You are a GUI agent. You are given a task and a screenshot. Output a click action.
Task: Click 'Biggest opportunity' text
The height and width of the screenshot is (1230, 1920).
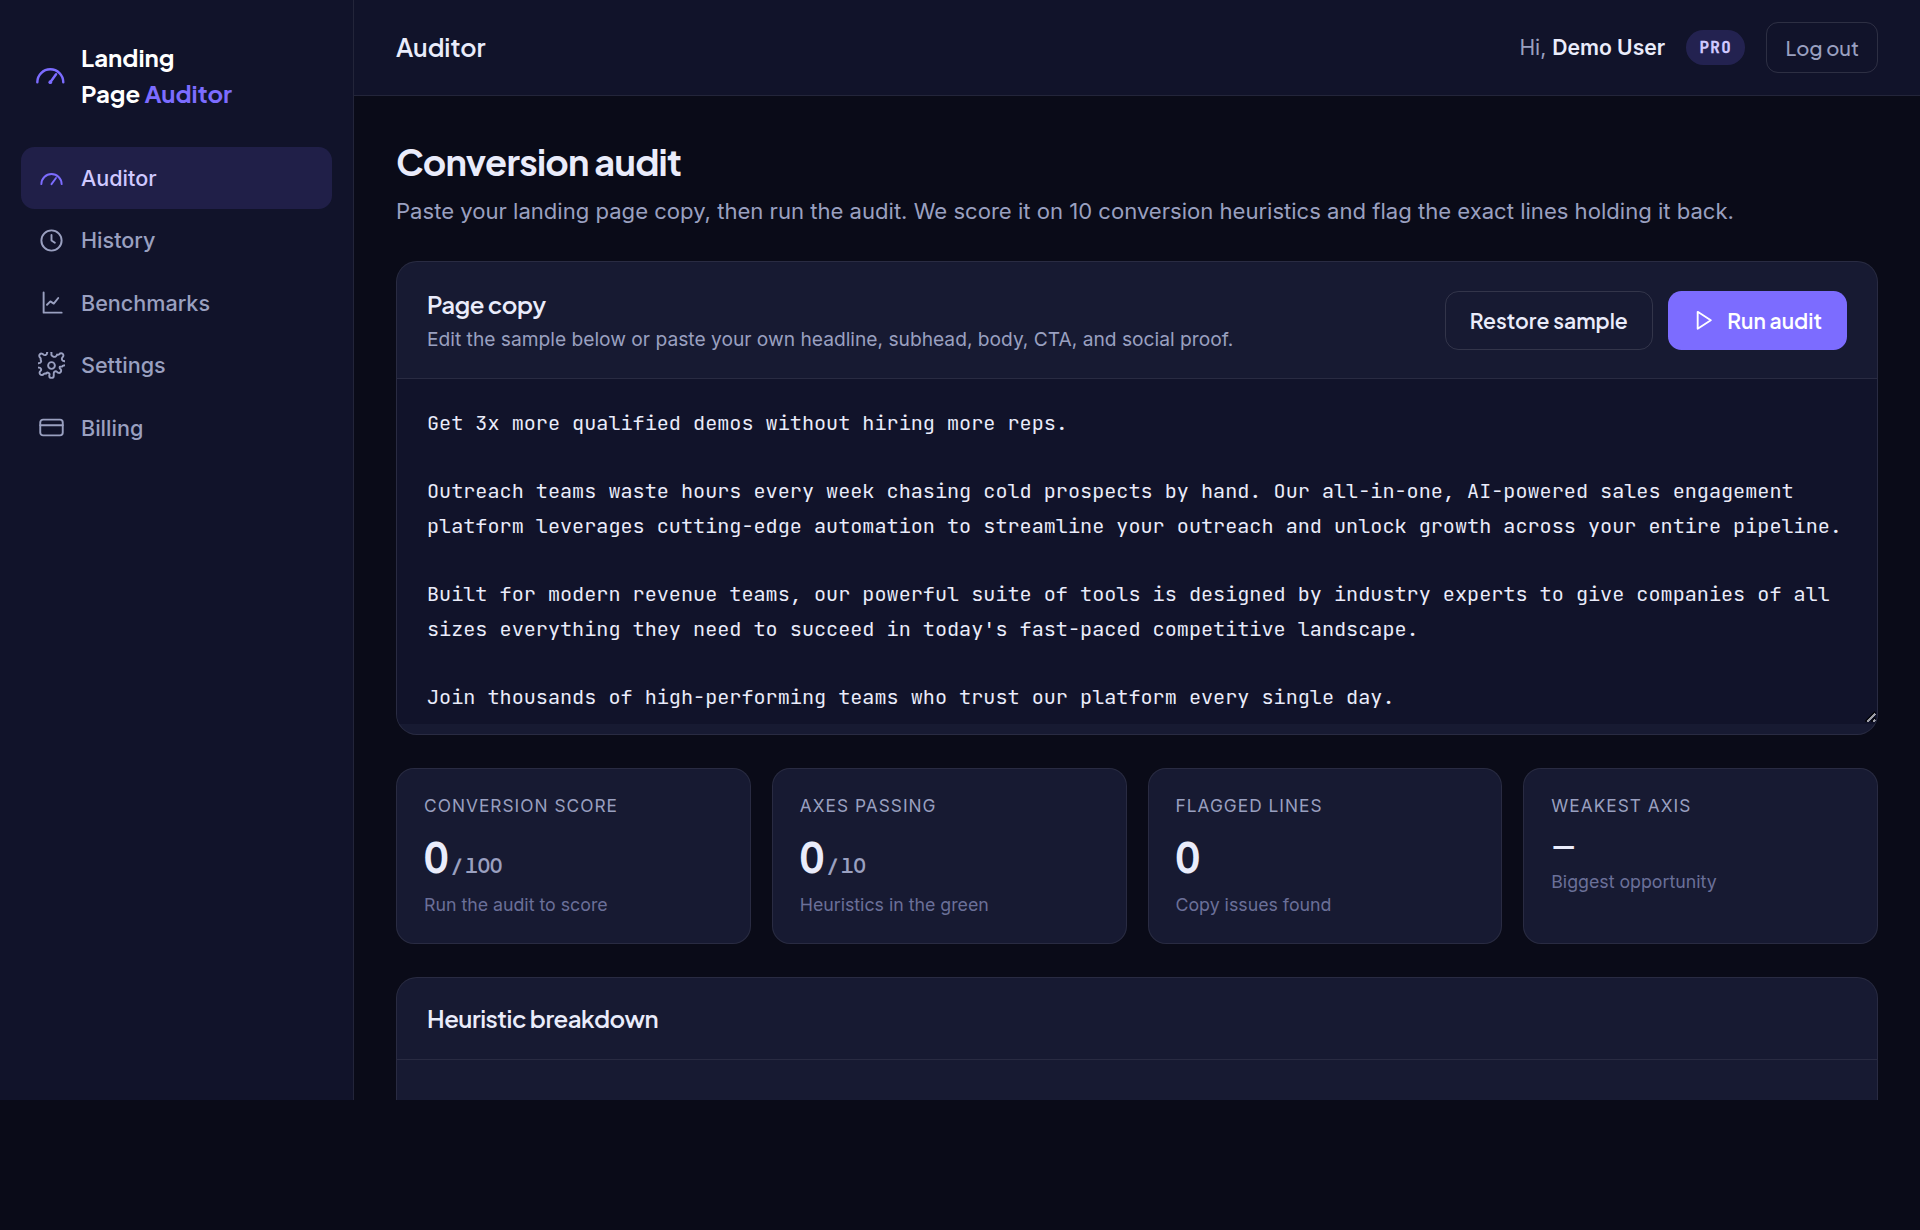(1633, 882)
